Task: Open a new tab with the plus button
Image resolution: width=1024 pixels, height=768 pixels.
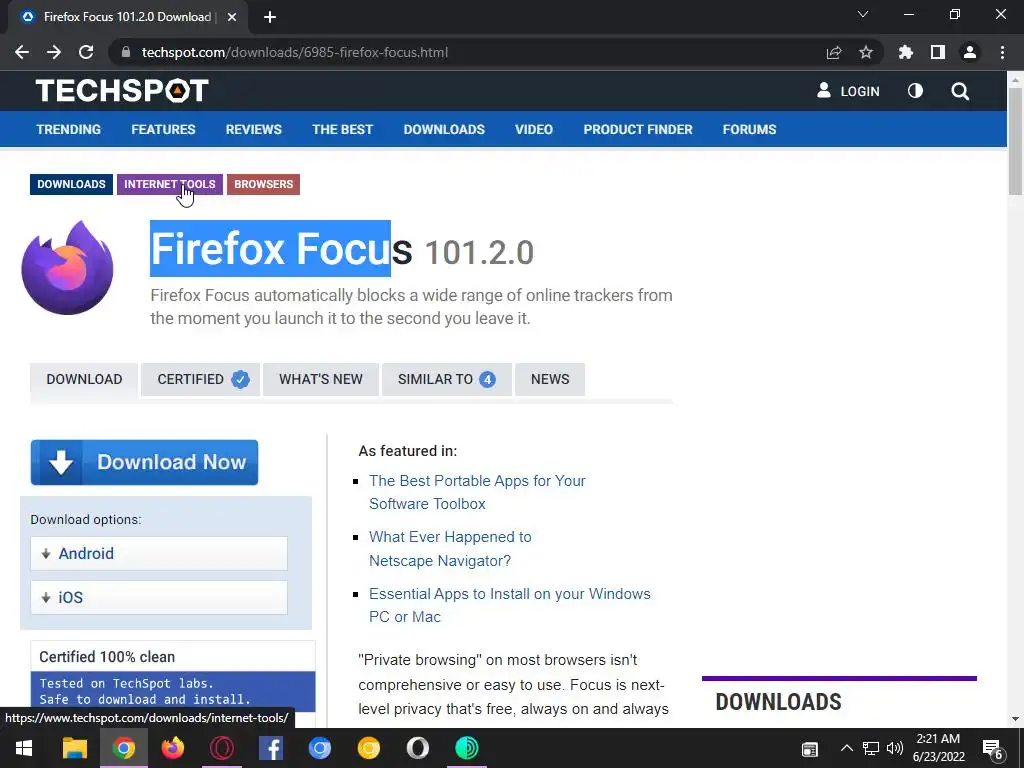Action: (x=270, y=17)
